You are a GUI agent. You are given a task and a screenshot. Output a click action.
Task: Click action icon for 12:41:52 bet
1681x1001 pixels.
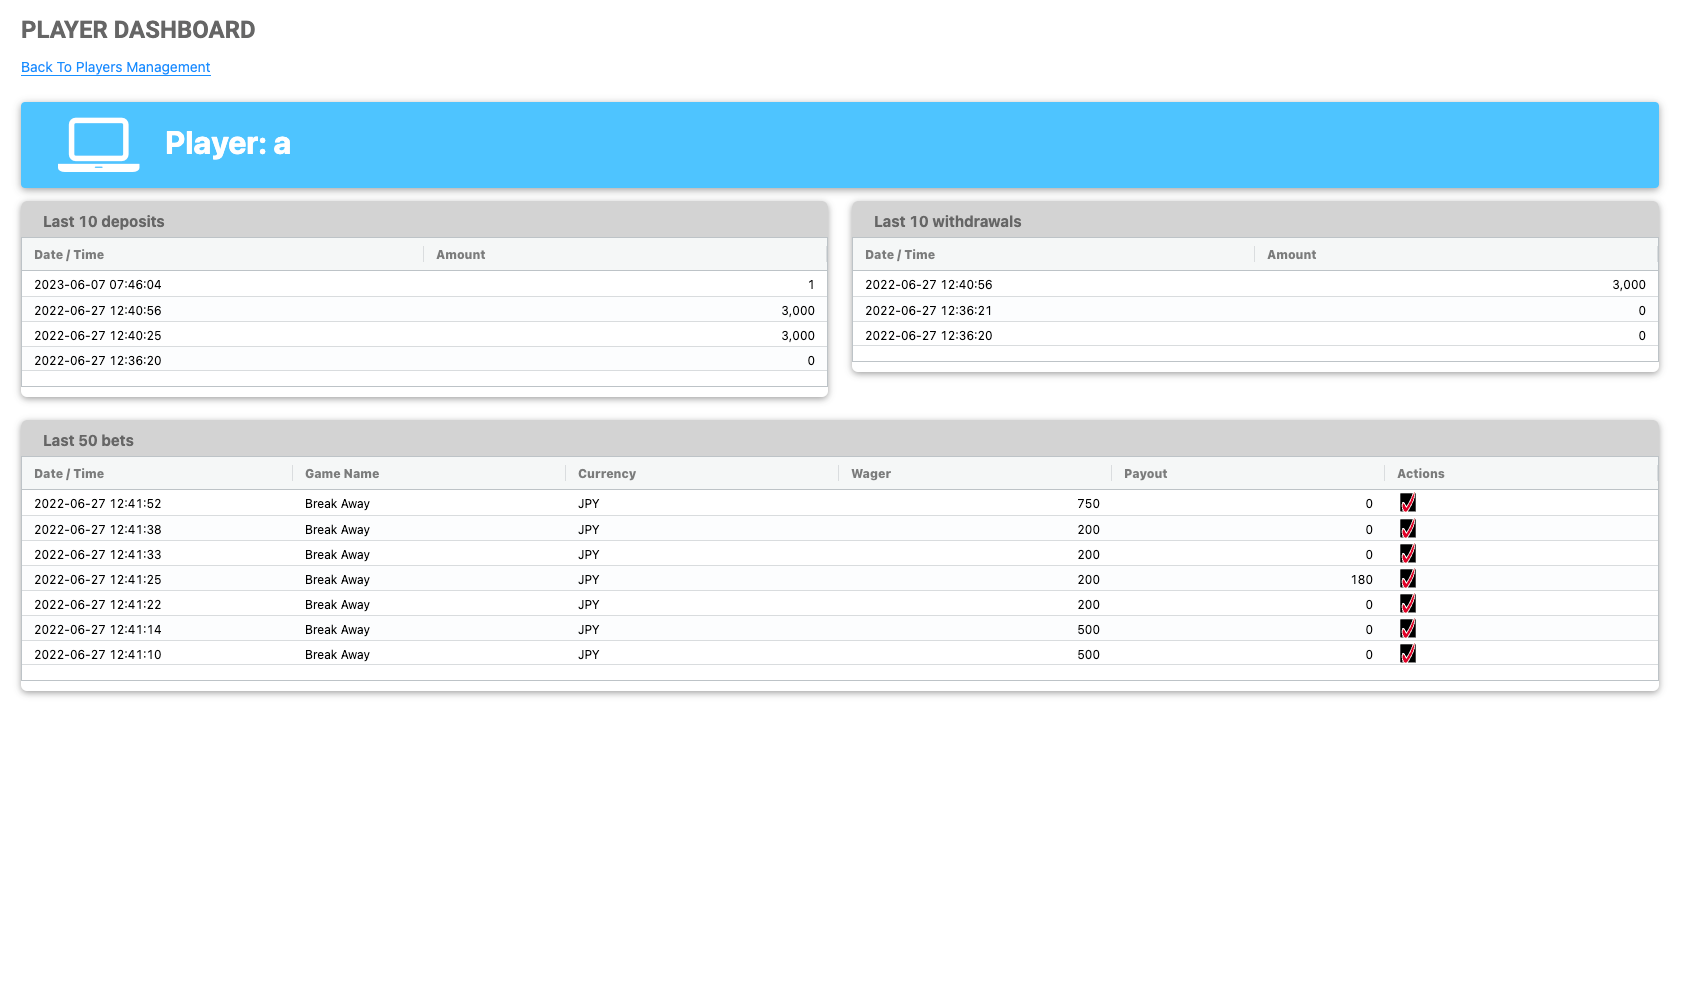1407,503
